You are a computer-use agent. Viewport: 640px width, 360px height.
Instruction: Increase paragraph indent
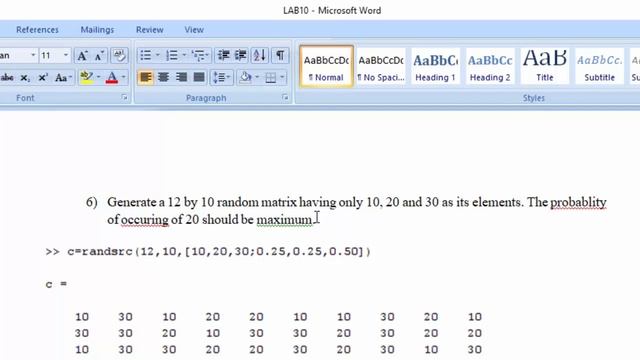[x=240, y=56]
